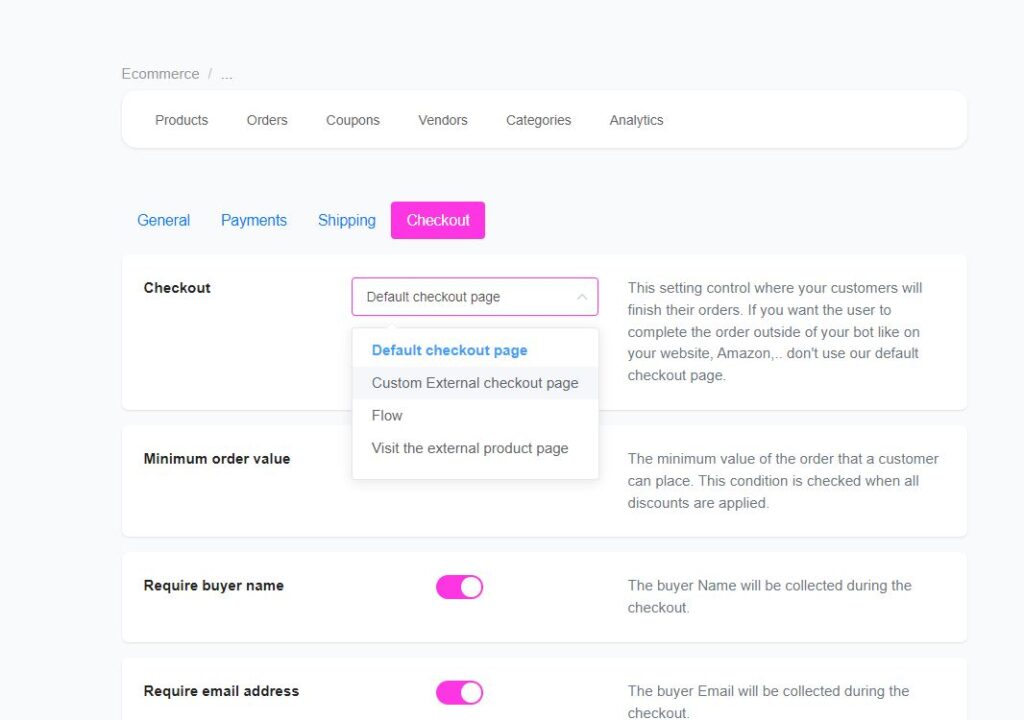
Task: Choose Default checkout page option
Action: pyautogui.click(x=475, y=350)
